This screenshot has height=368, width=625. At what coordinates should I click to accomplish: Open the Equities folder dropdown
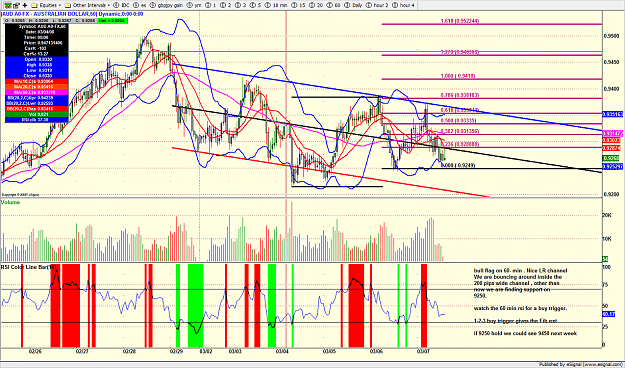[x=47, y=5]
